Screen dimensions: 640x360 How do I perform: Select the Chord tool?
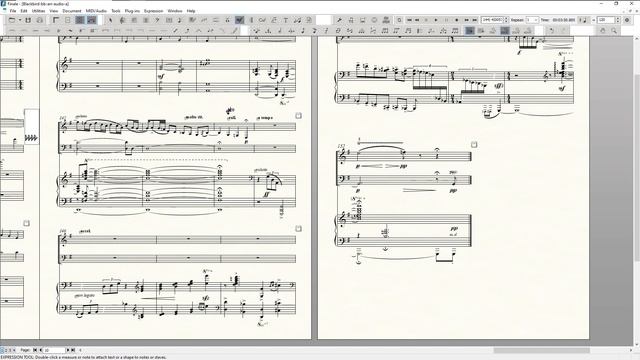click(x=262, y=20)
